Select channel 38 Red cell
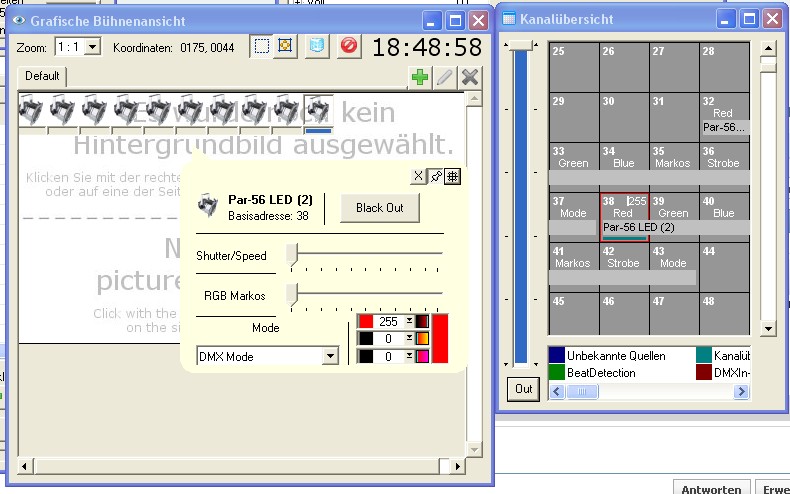 coord(624,217)
